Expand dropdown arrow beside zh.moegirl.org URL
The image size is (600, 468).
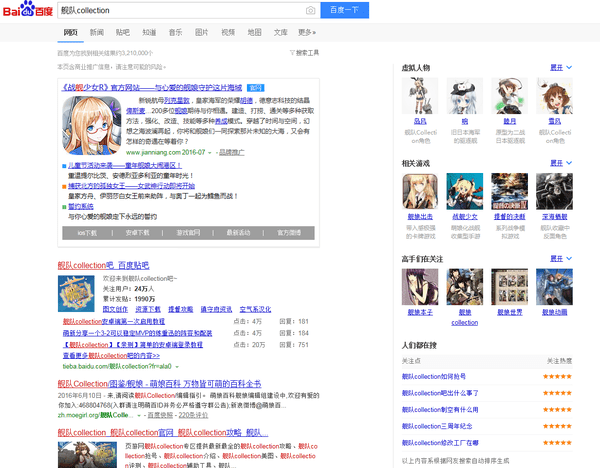139,415
